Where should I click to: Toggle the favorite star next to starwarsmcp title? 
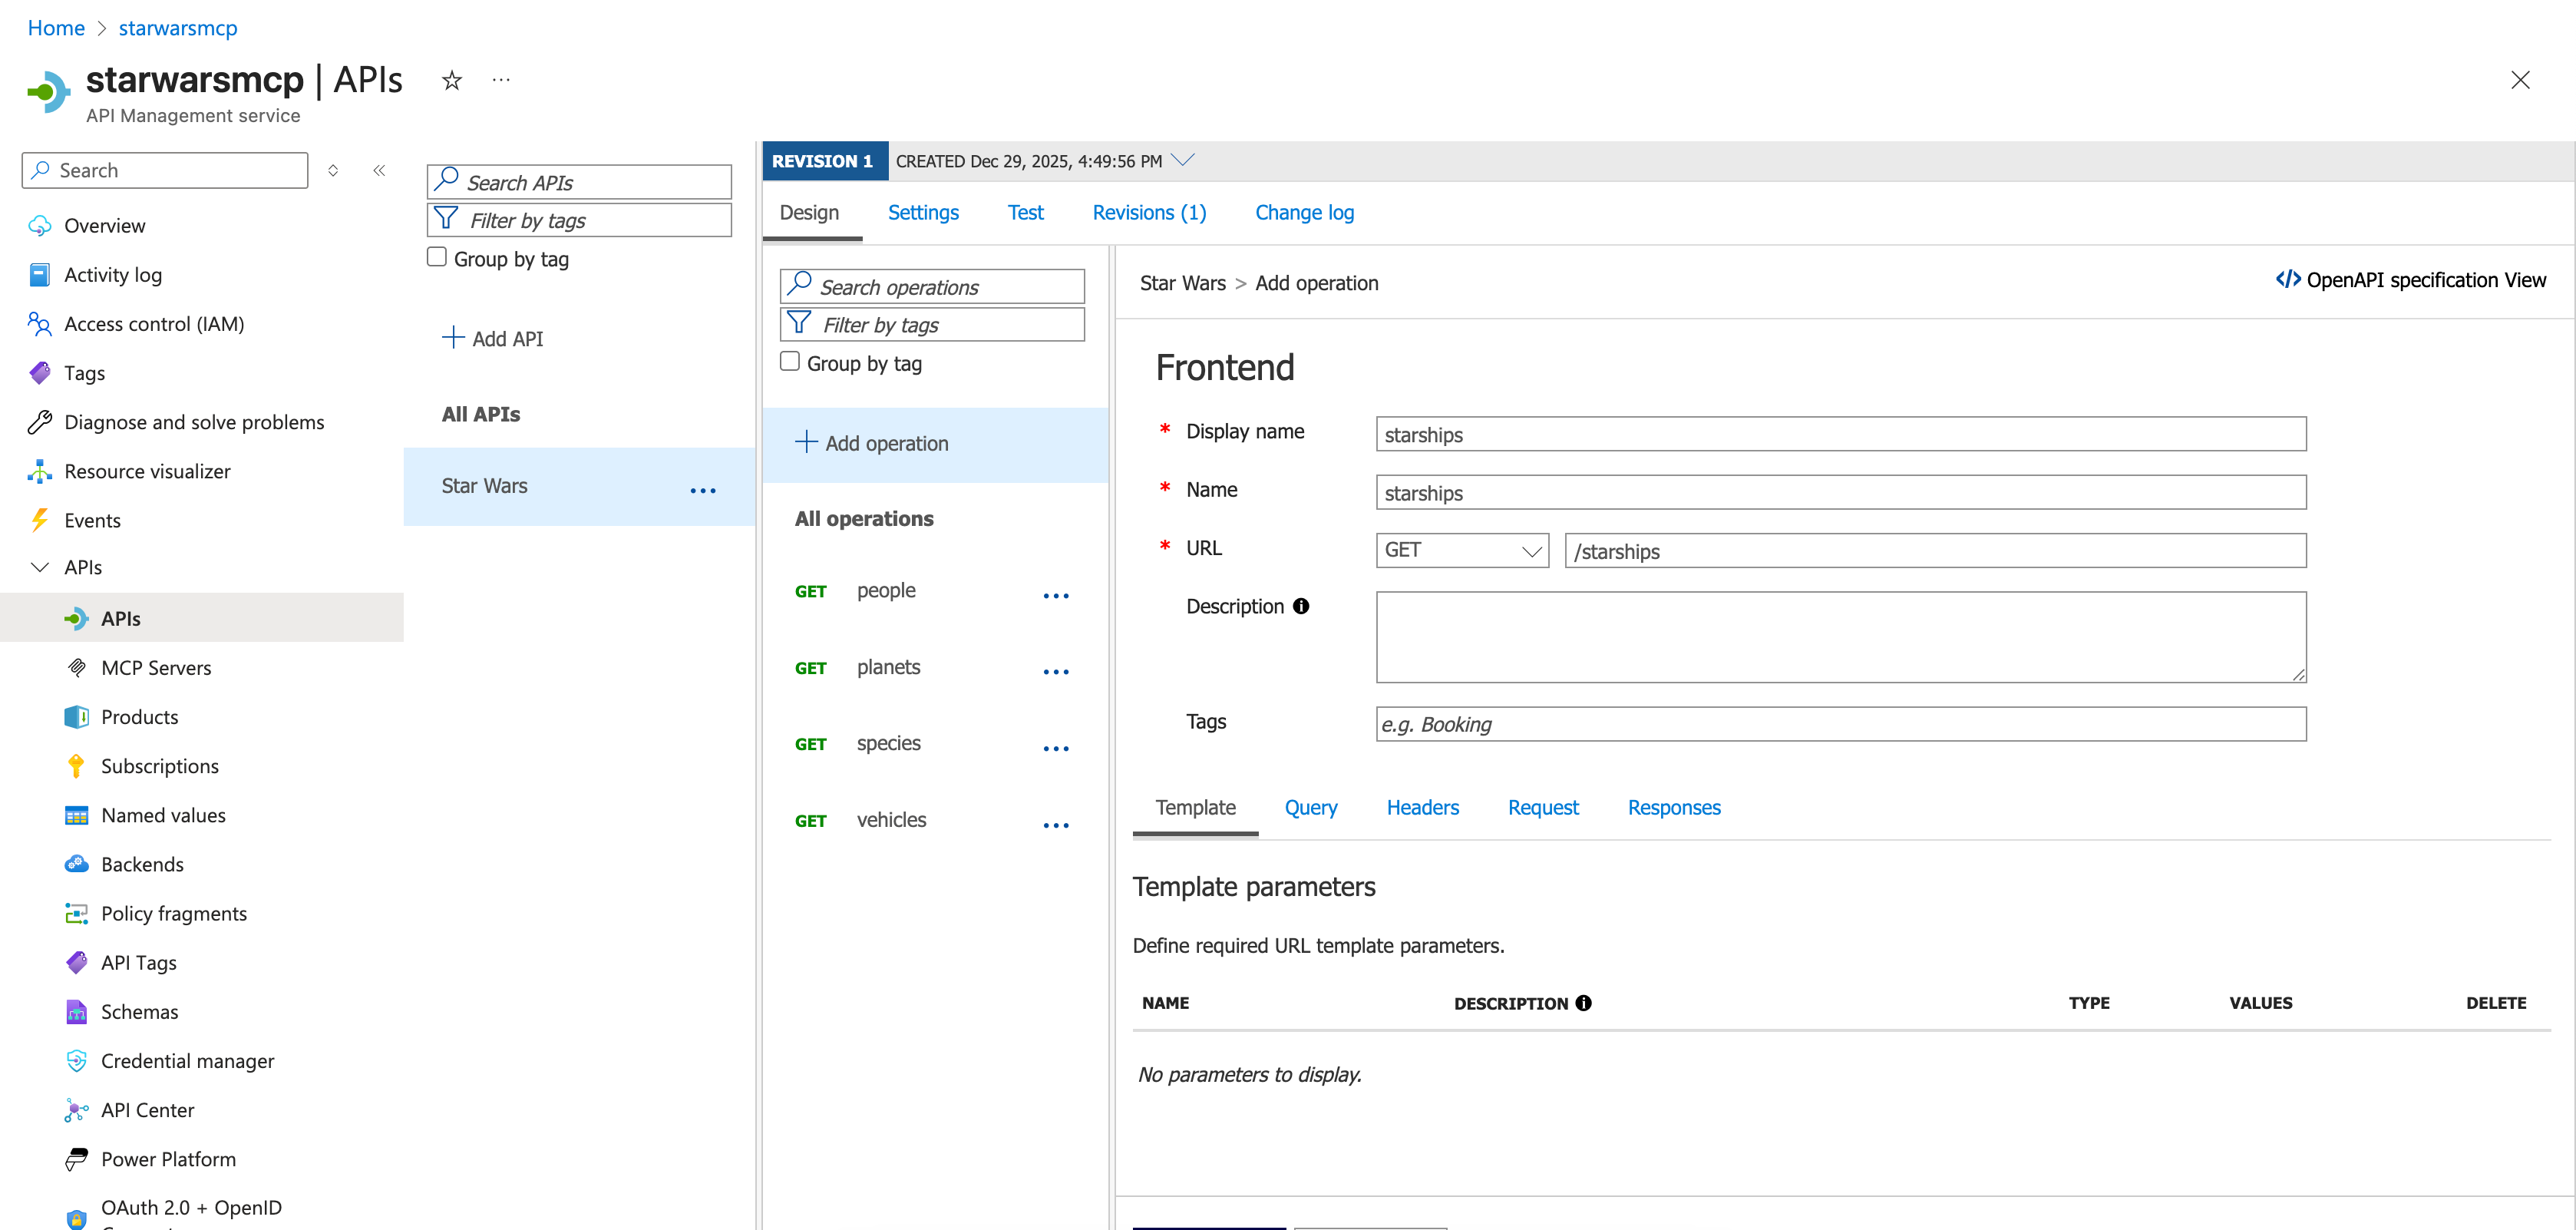[x=451, y=80]
